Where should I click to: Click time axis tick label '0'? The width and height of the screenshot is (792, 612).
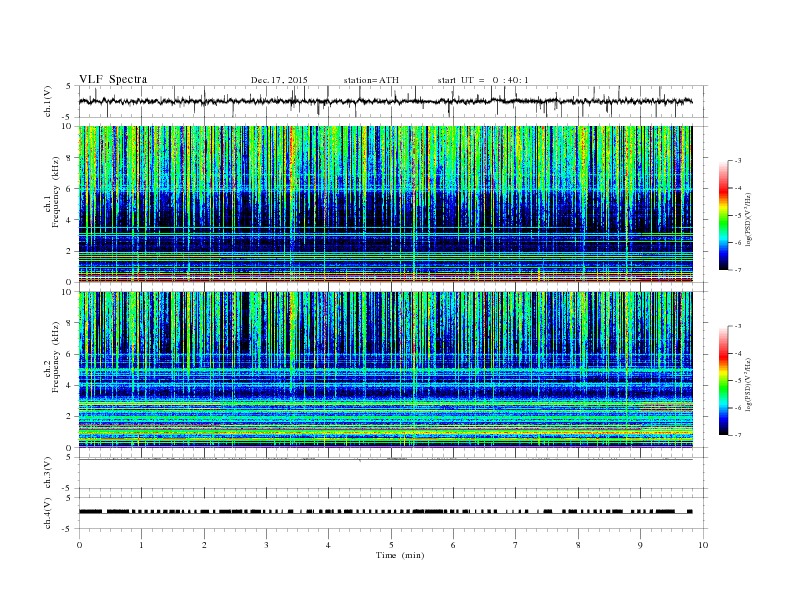coord(79,545)
